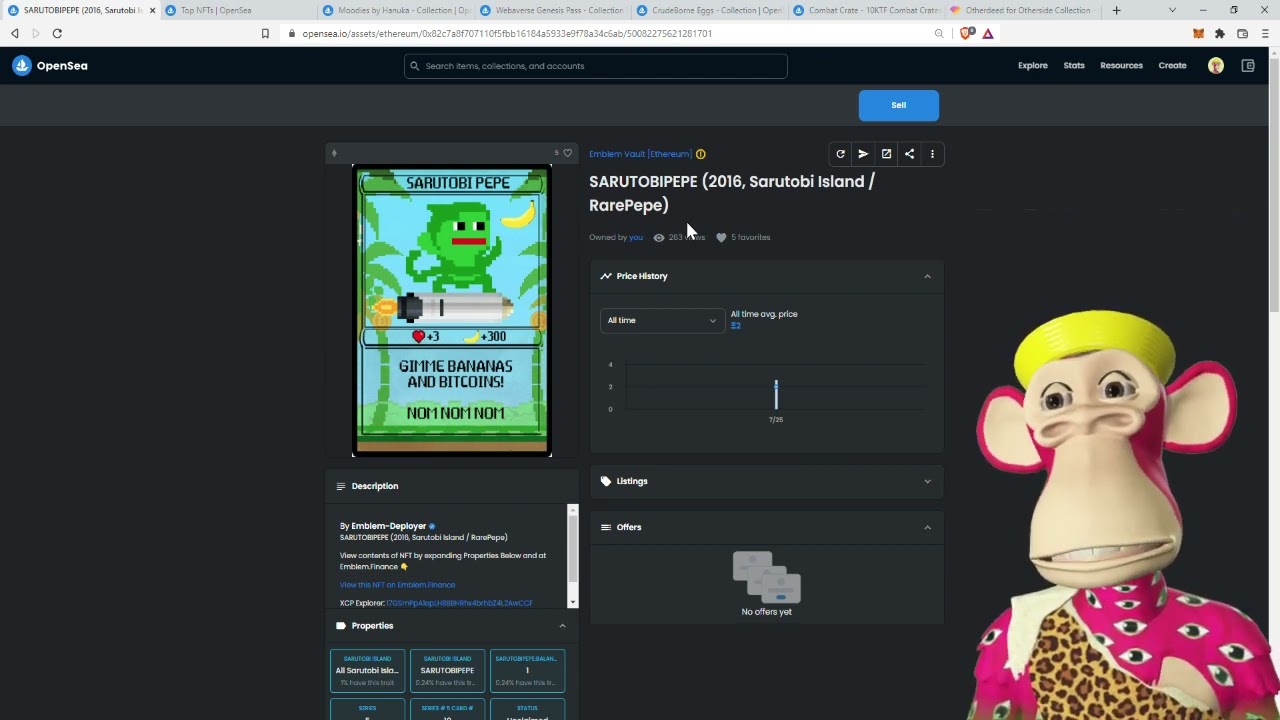Open the Brave Shields lion icon

966,33
